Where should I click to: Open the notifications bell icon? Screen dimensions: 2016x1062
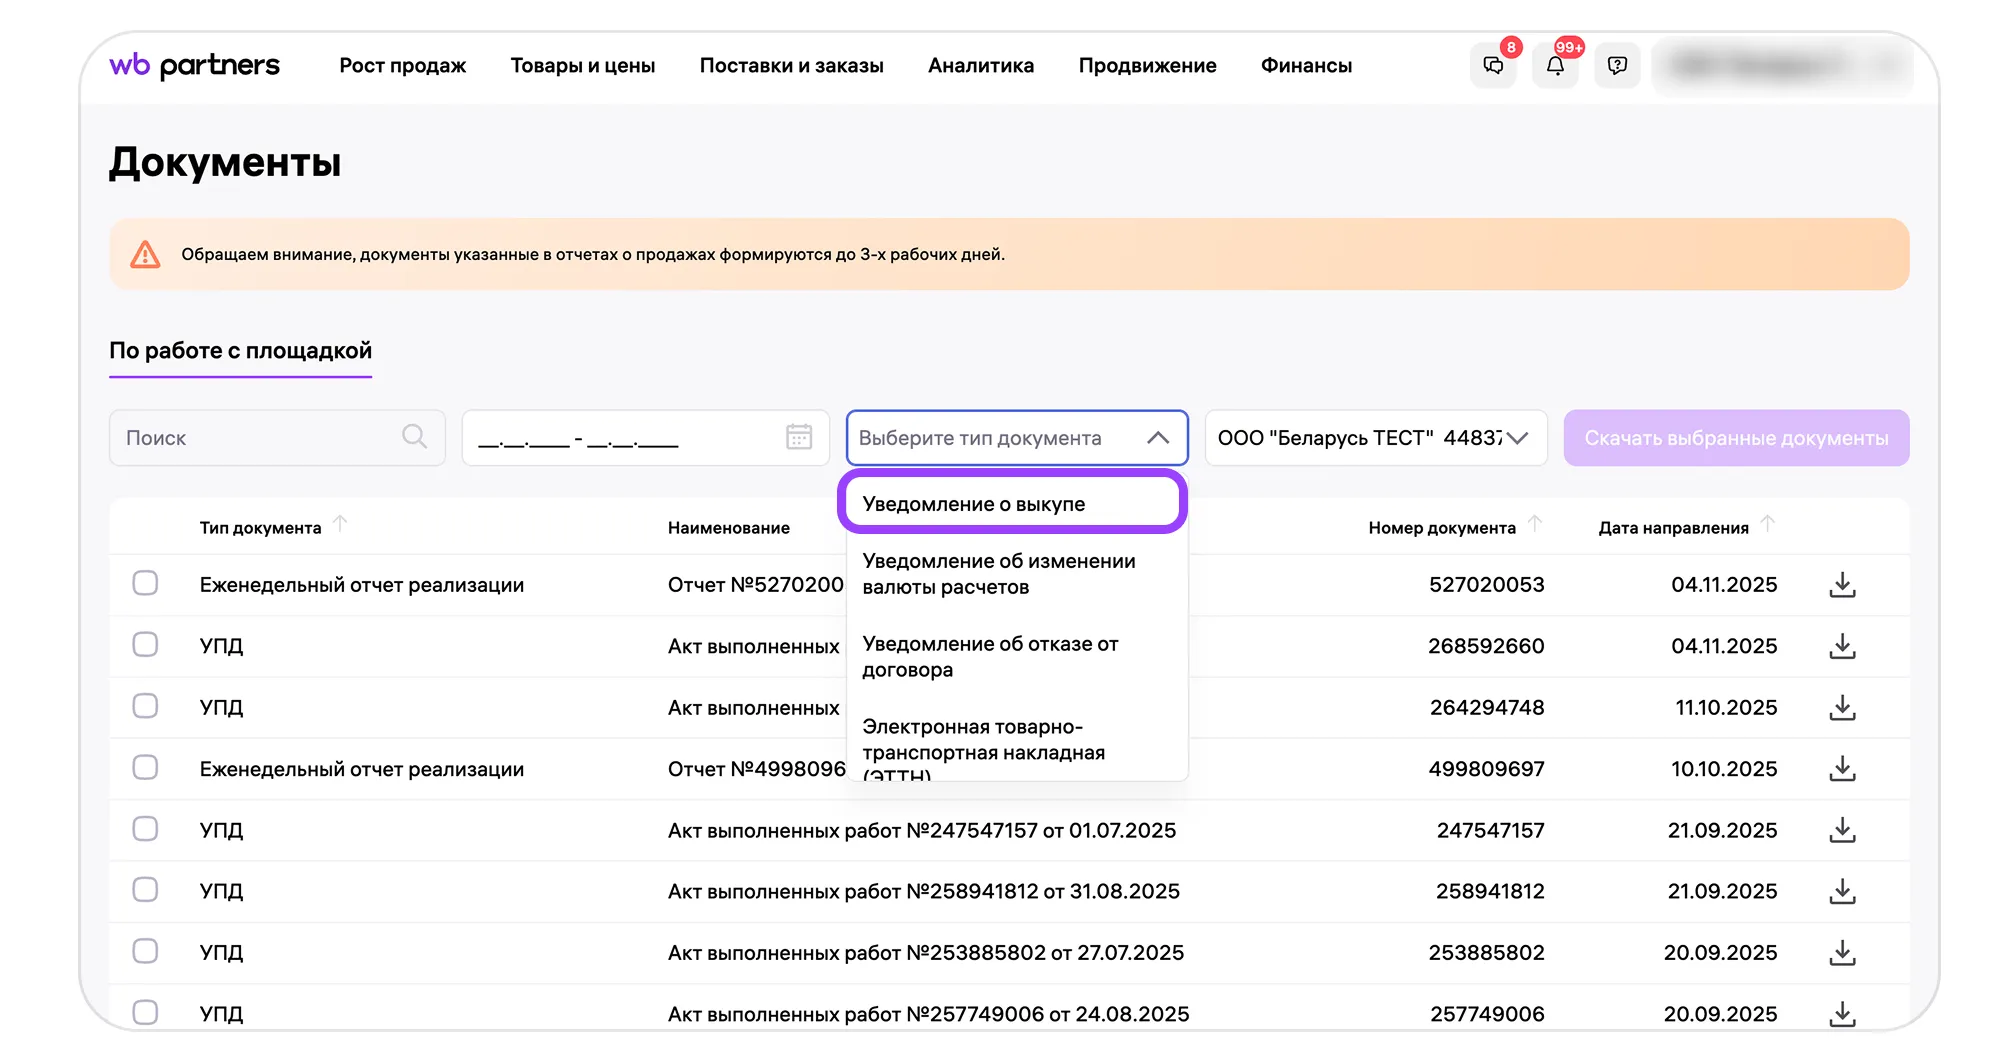[1555, 66]
